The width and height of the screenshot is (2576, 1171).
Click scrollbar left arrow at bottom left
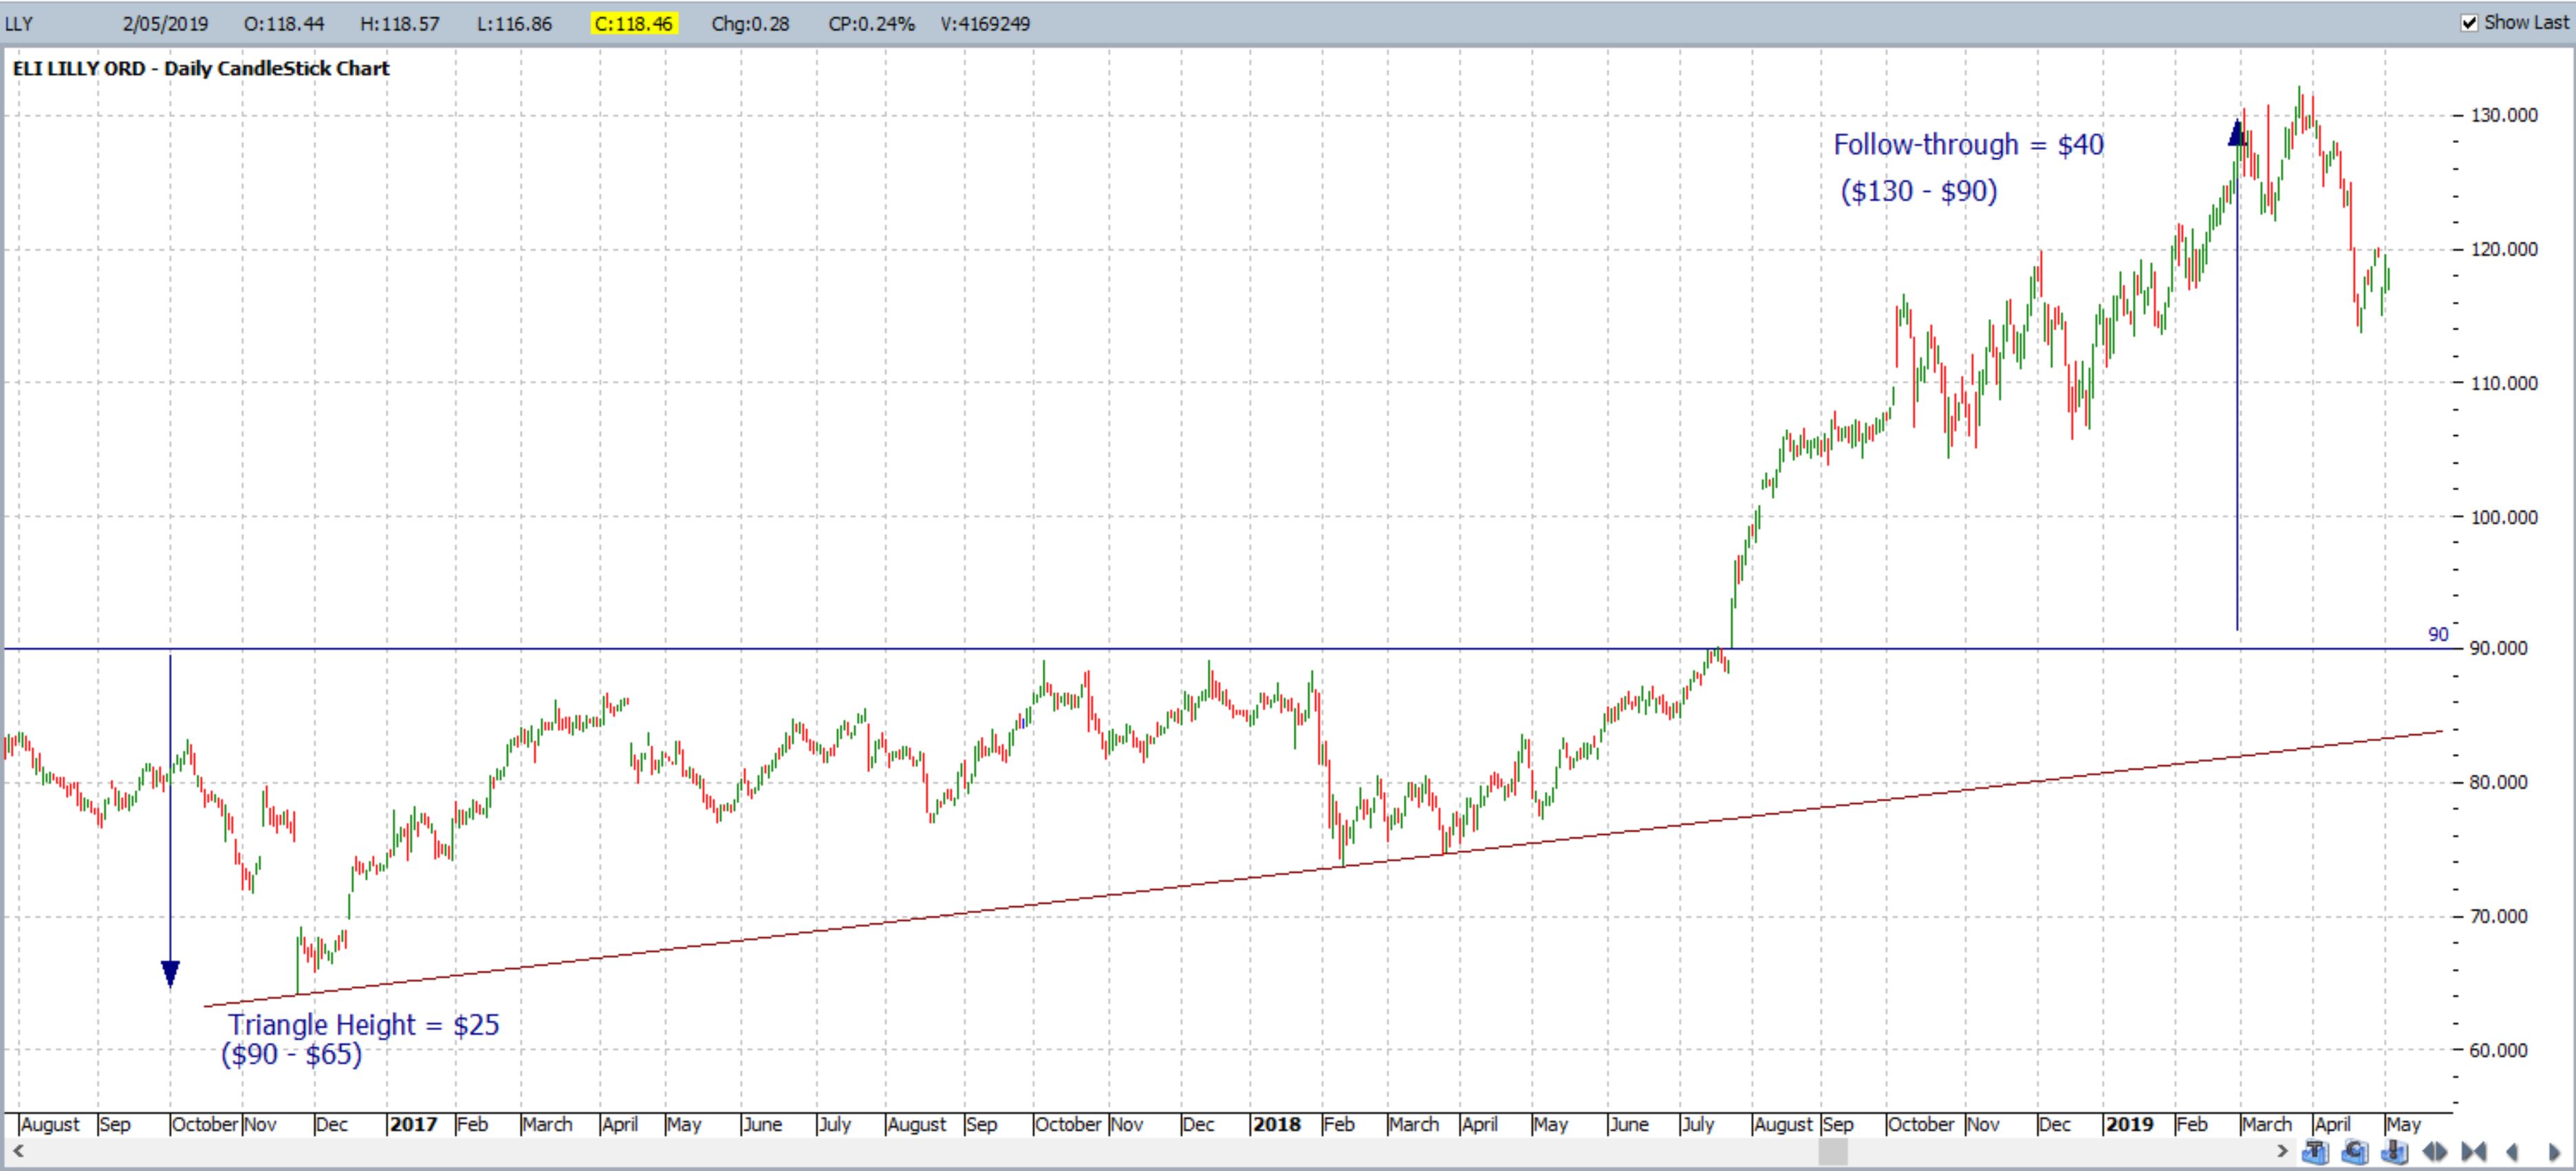[17, 1152]
